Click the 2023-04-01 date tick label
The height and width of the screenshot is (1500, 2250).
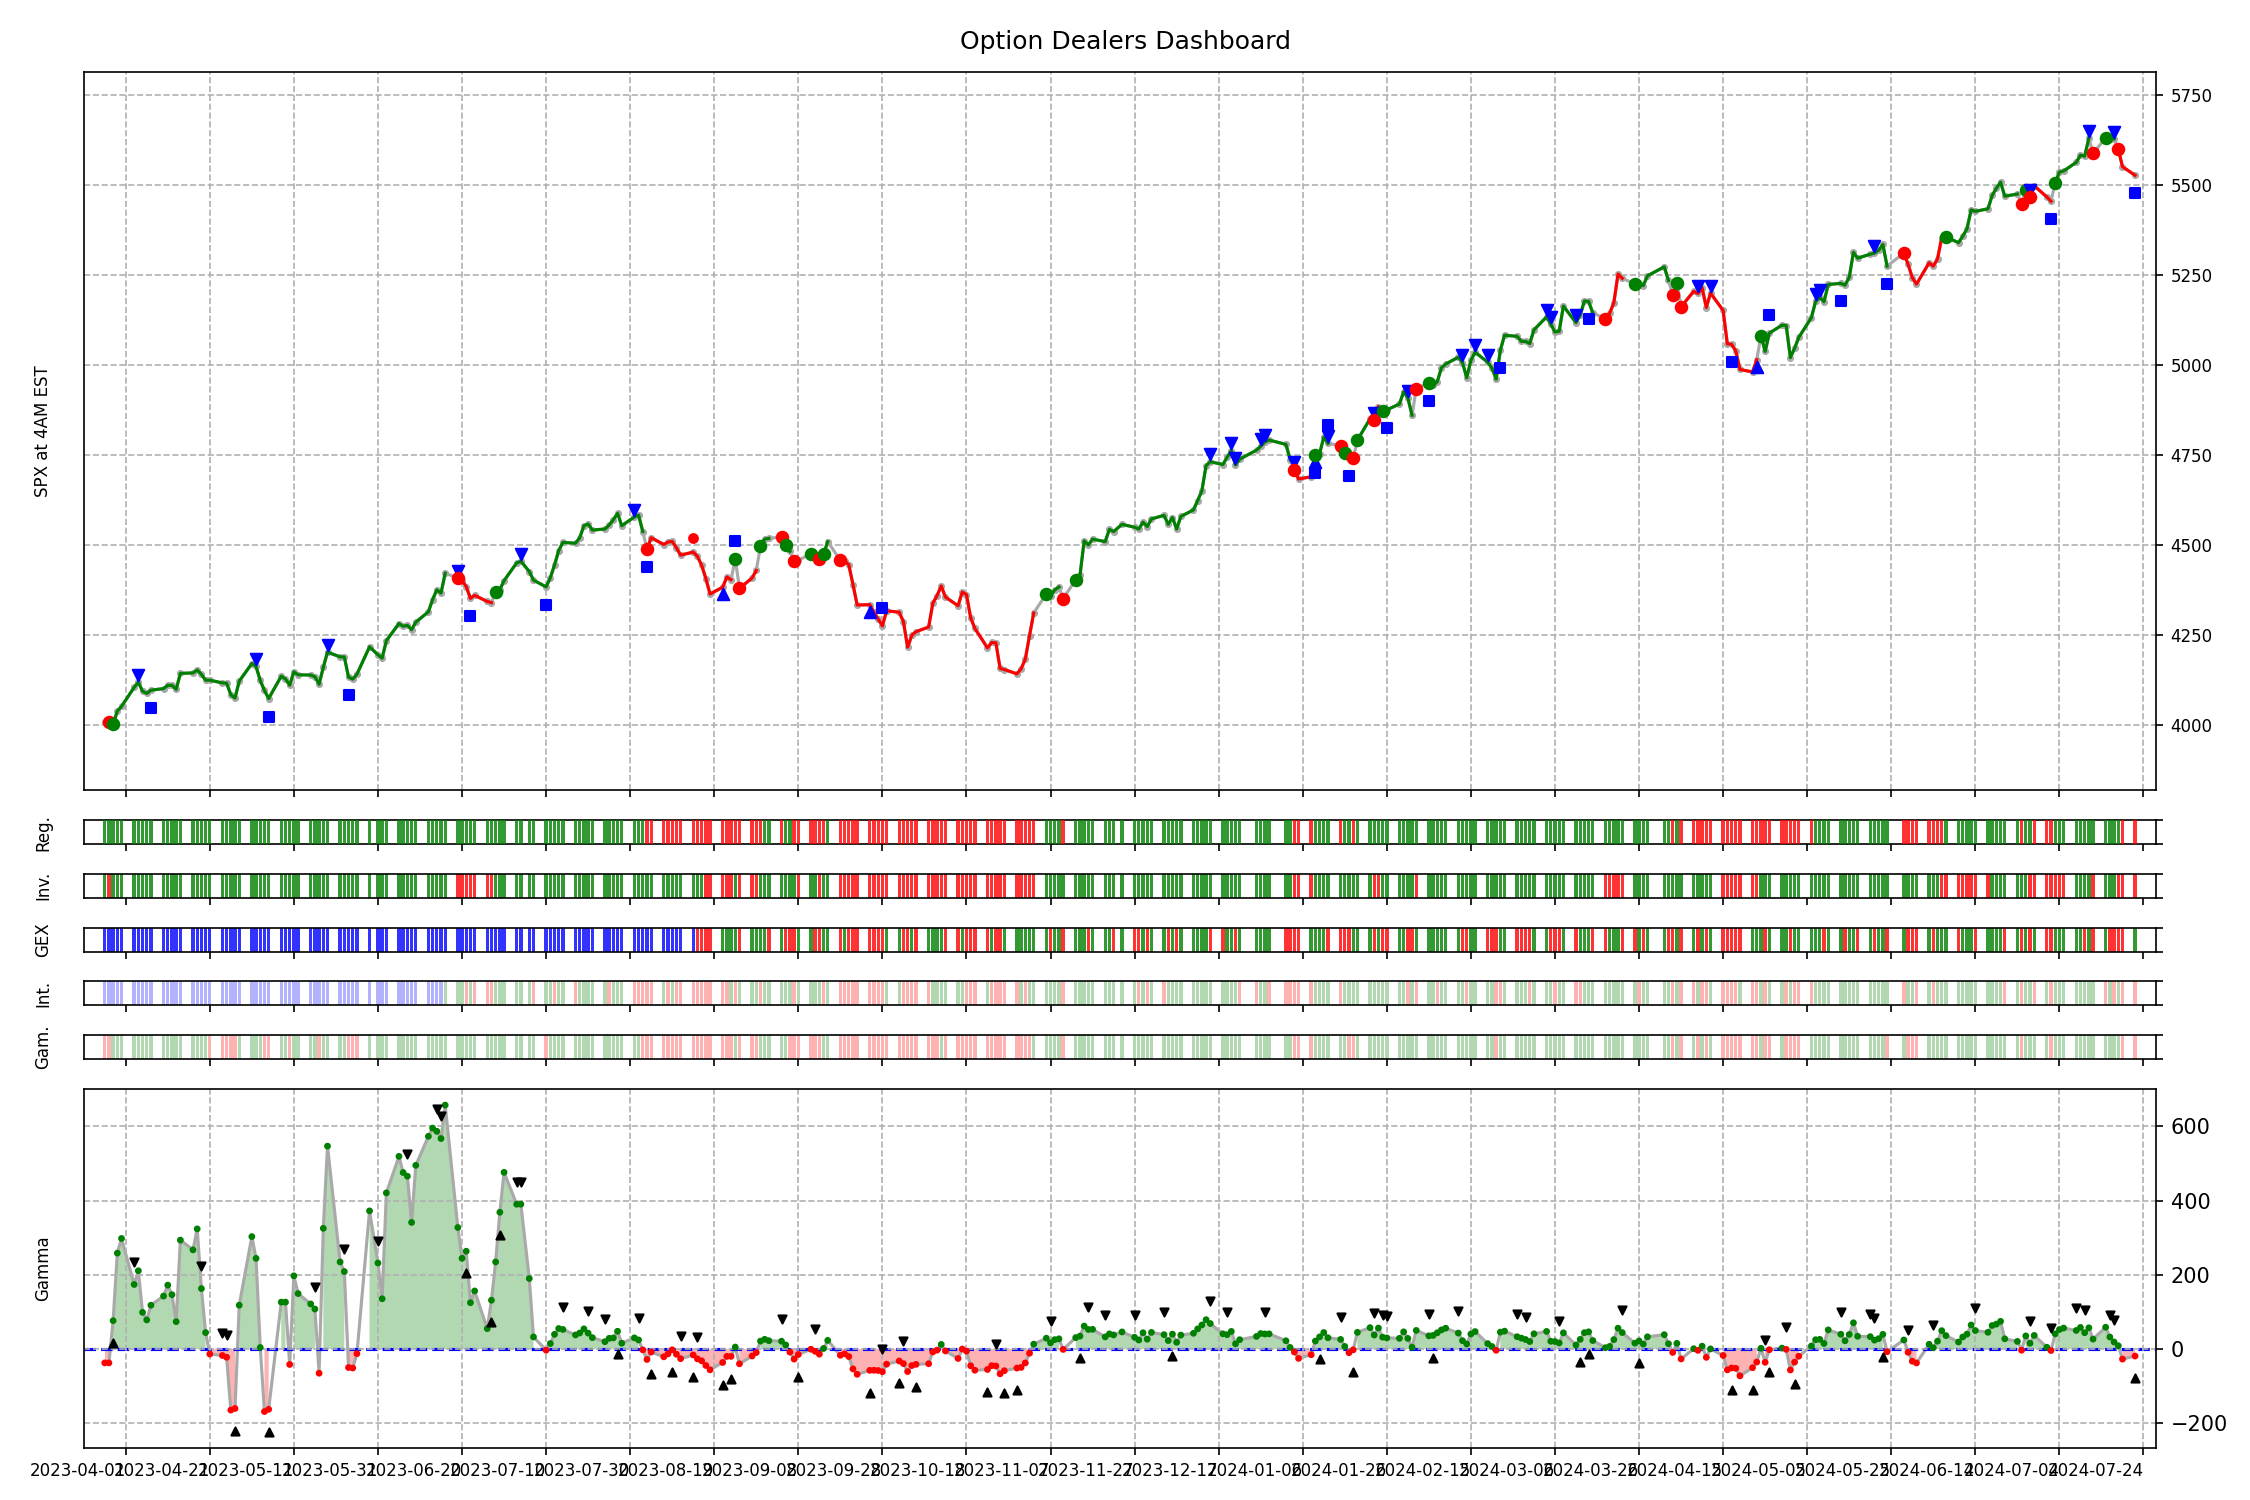(x=76, y=1470)
